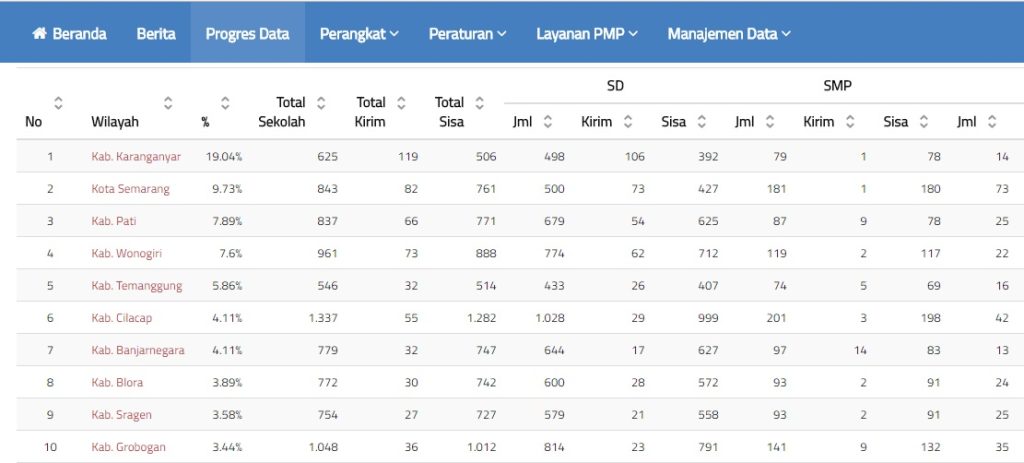
Task: Sort SD Jml column sort icon
Action: (548, 122)
